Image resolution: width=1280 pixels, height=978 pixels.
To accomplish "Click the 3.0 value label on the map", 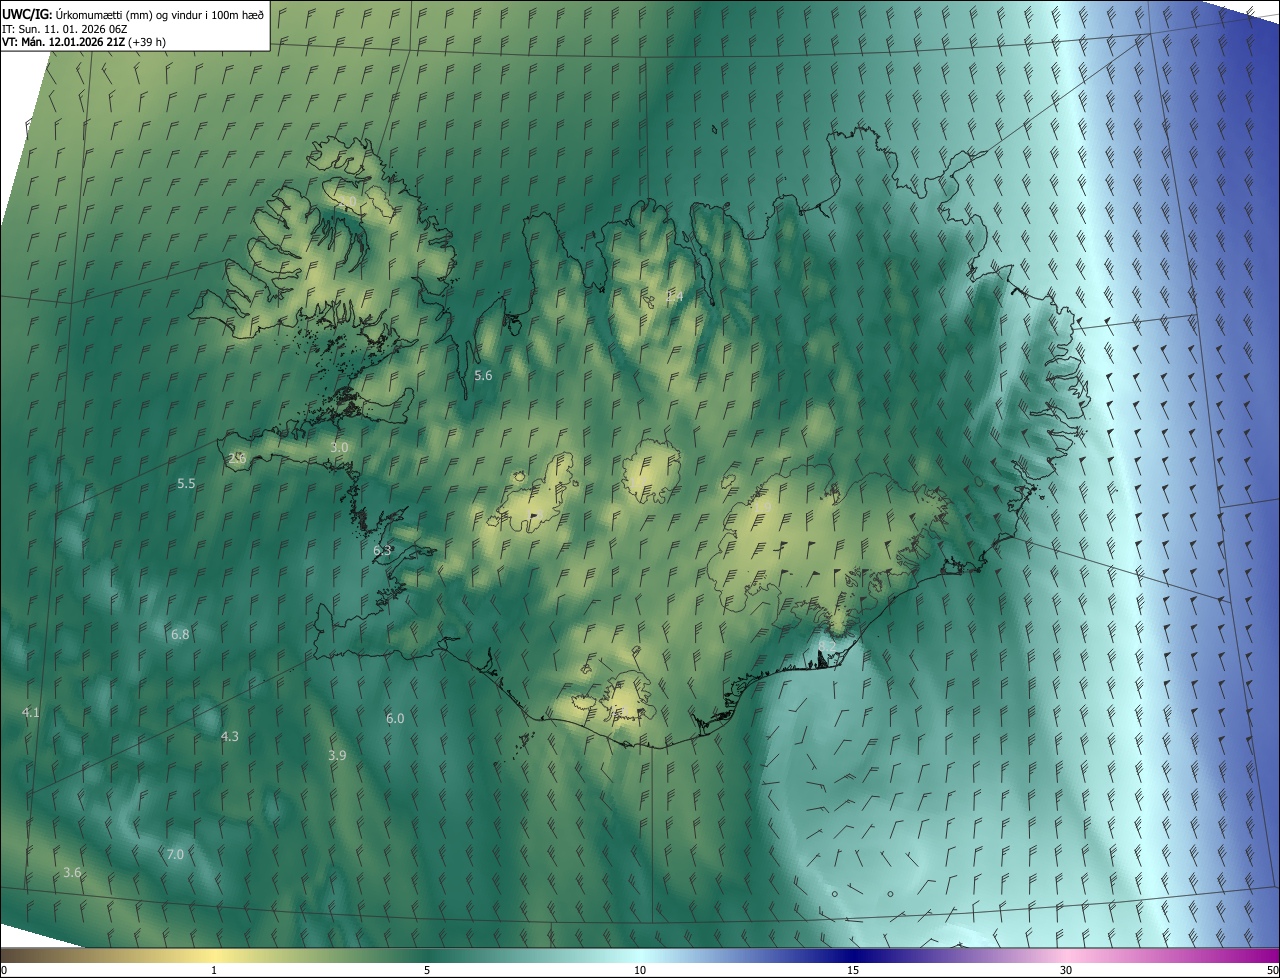I will [x=339, y=447].
